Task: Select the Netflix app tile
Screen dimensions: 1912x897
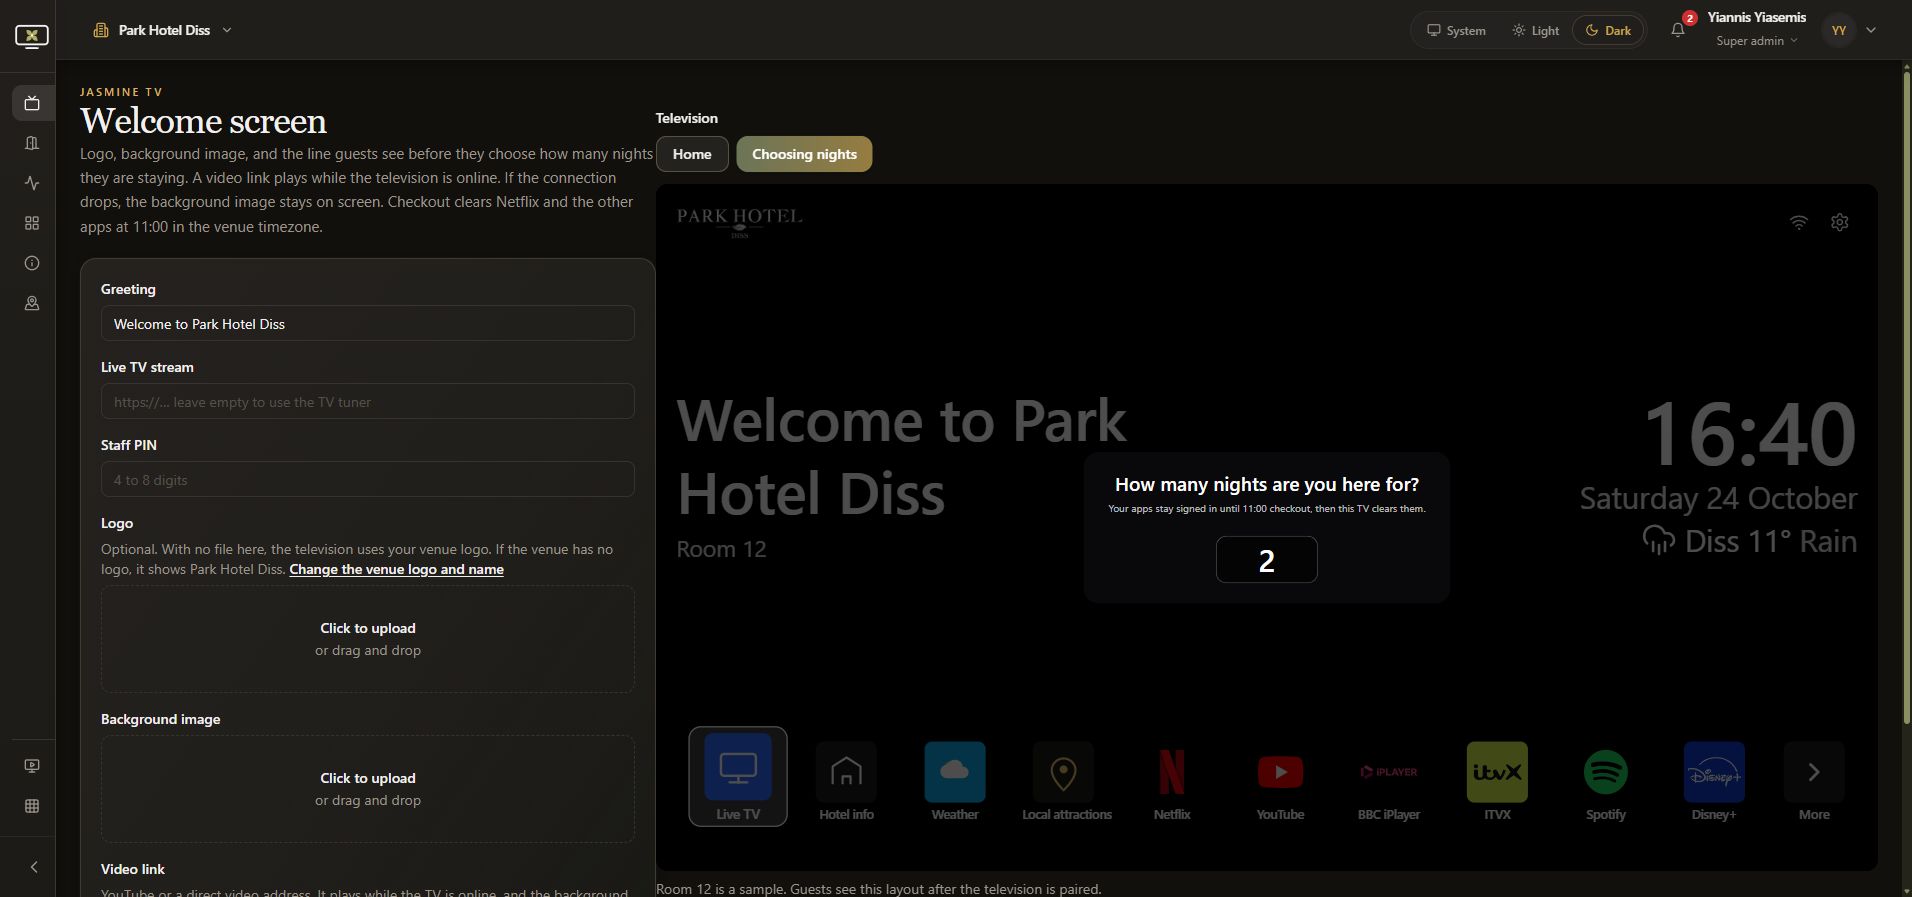Action: 1172,781
